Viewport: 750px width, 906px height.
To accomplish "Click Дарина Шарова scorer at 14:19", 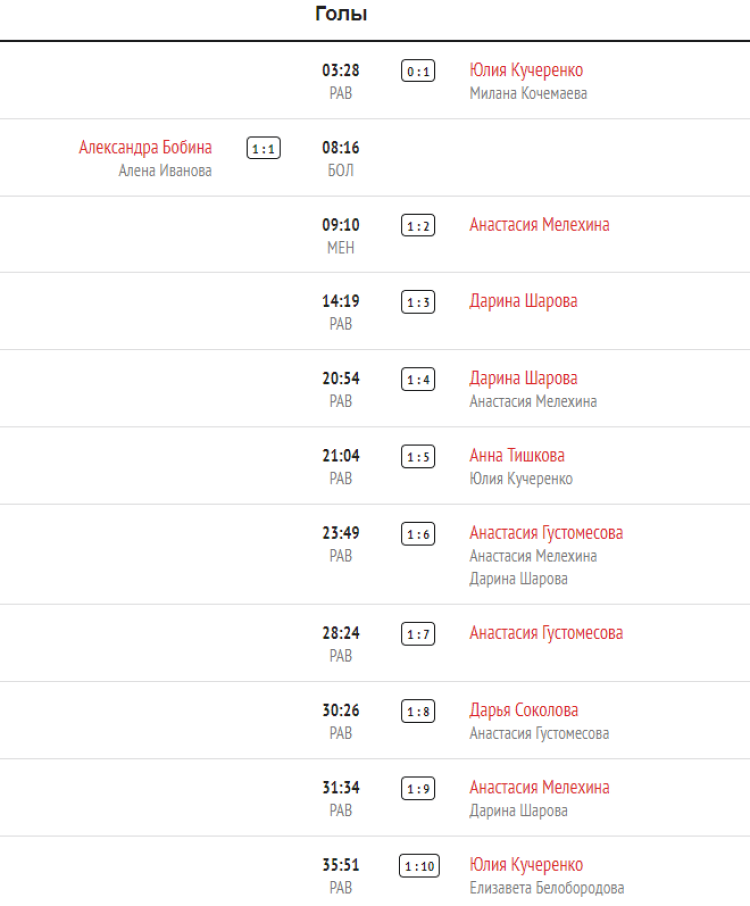I will coord(523,301).
